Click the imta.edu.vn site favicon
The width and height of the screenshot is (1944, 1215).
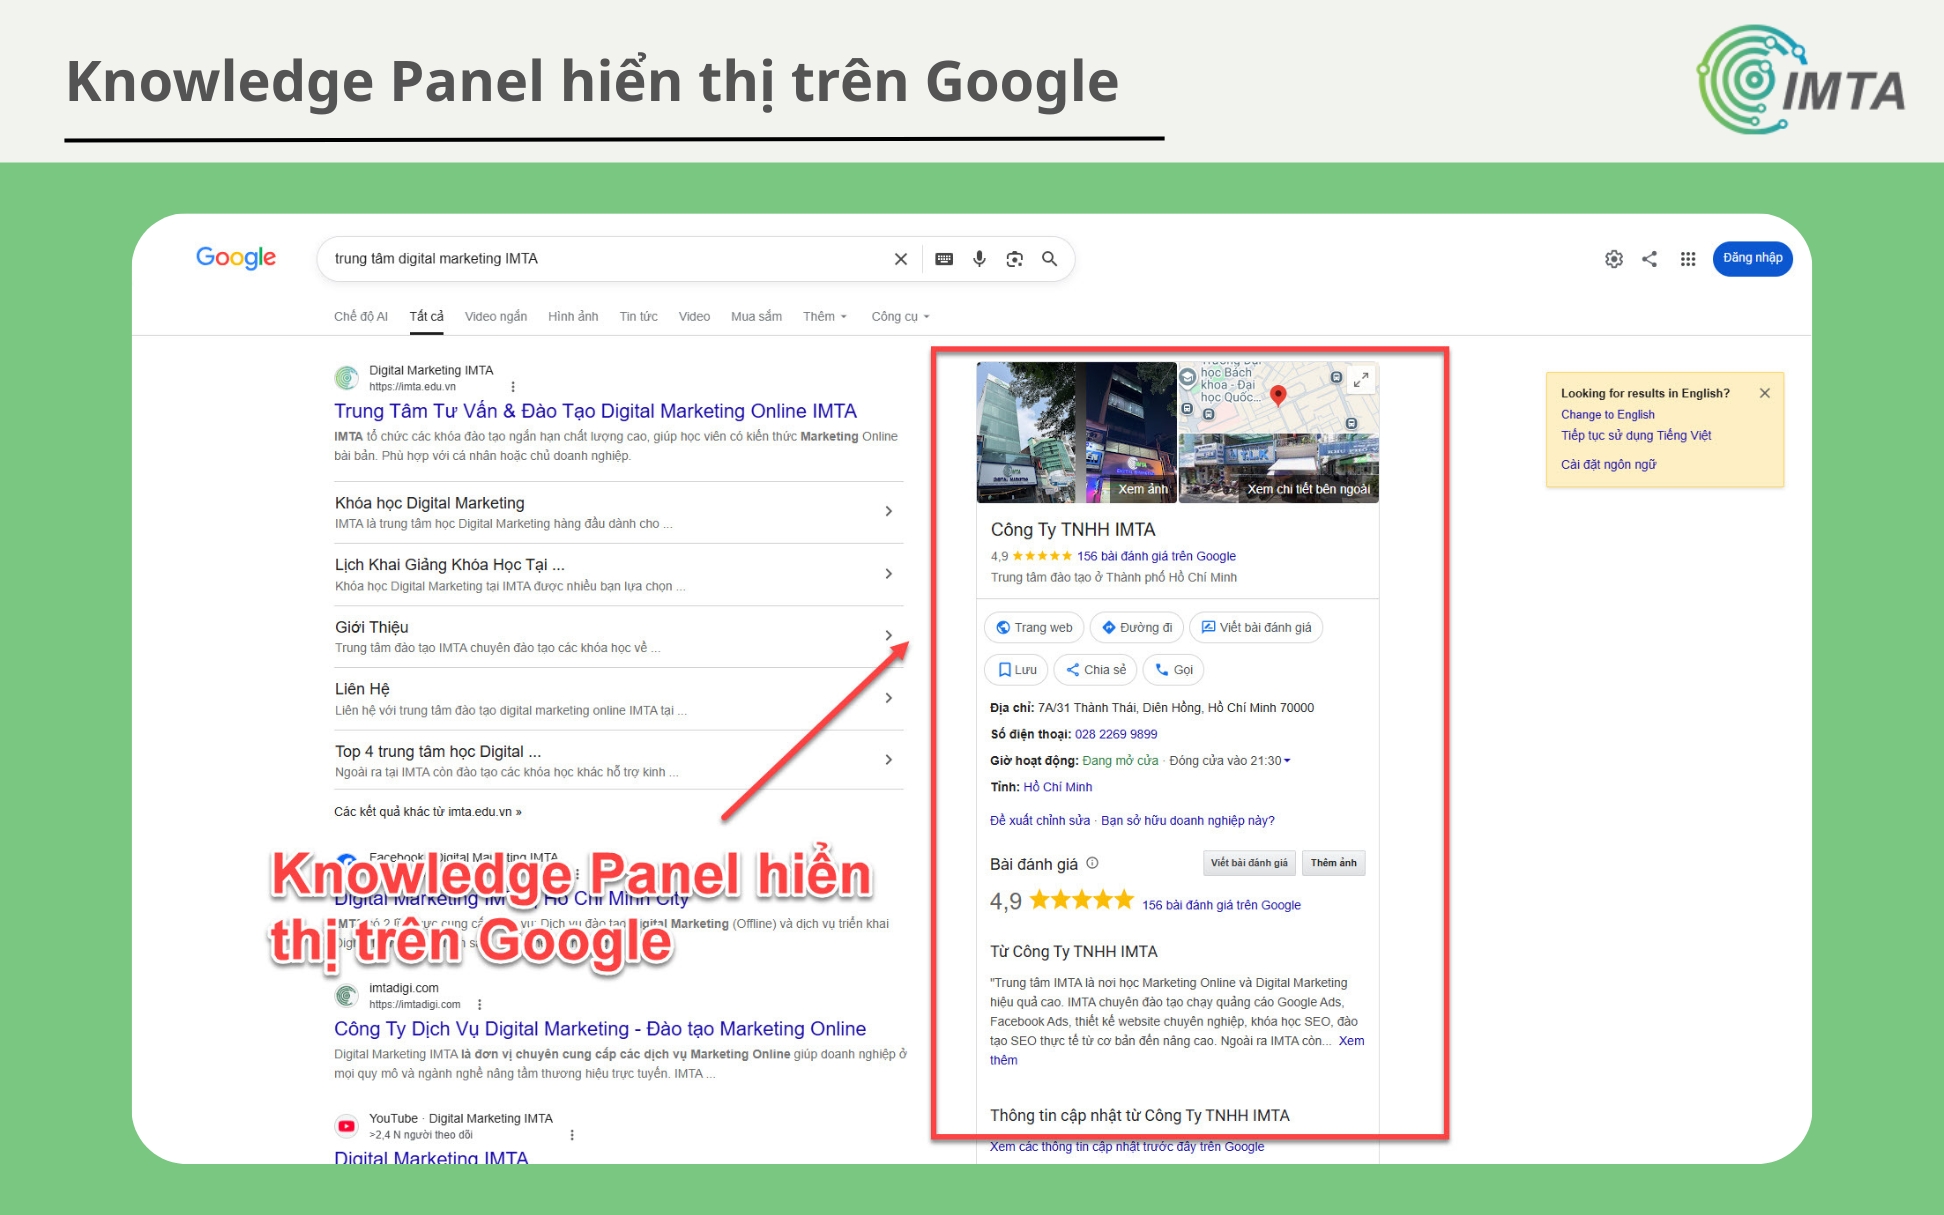pos(347,378)
